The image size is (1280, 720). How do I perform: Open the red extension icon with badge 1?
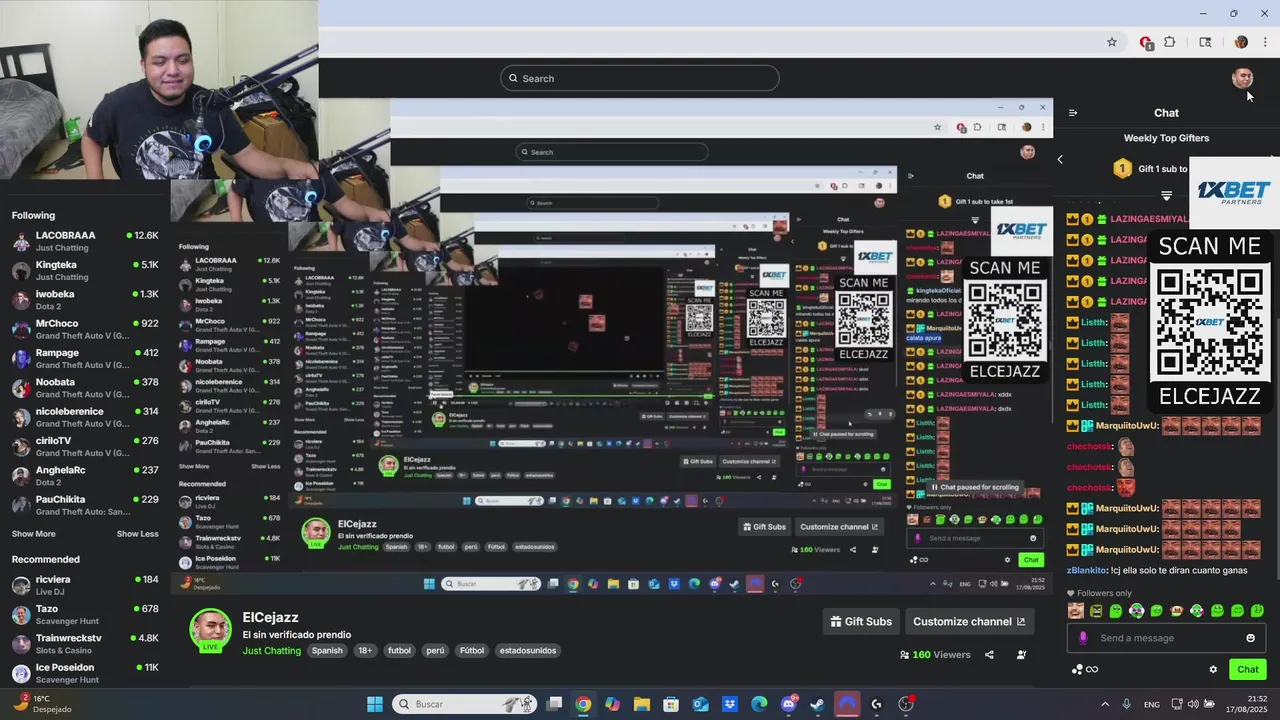[1147, 42]
